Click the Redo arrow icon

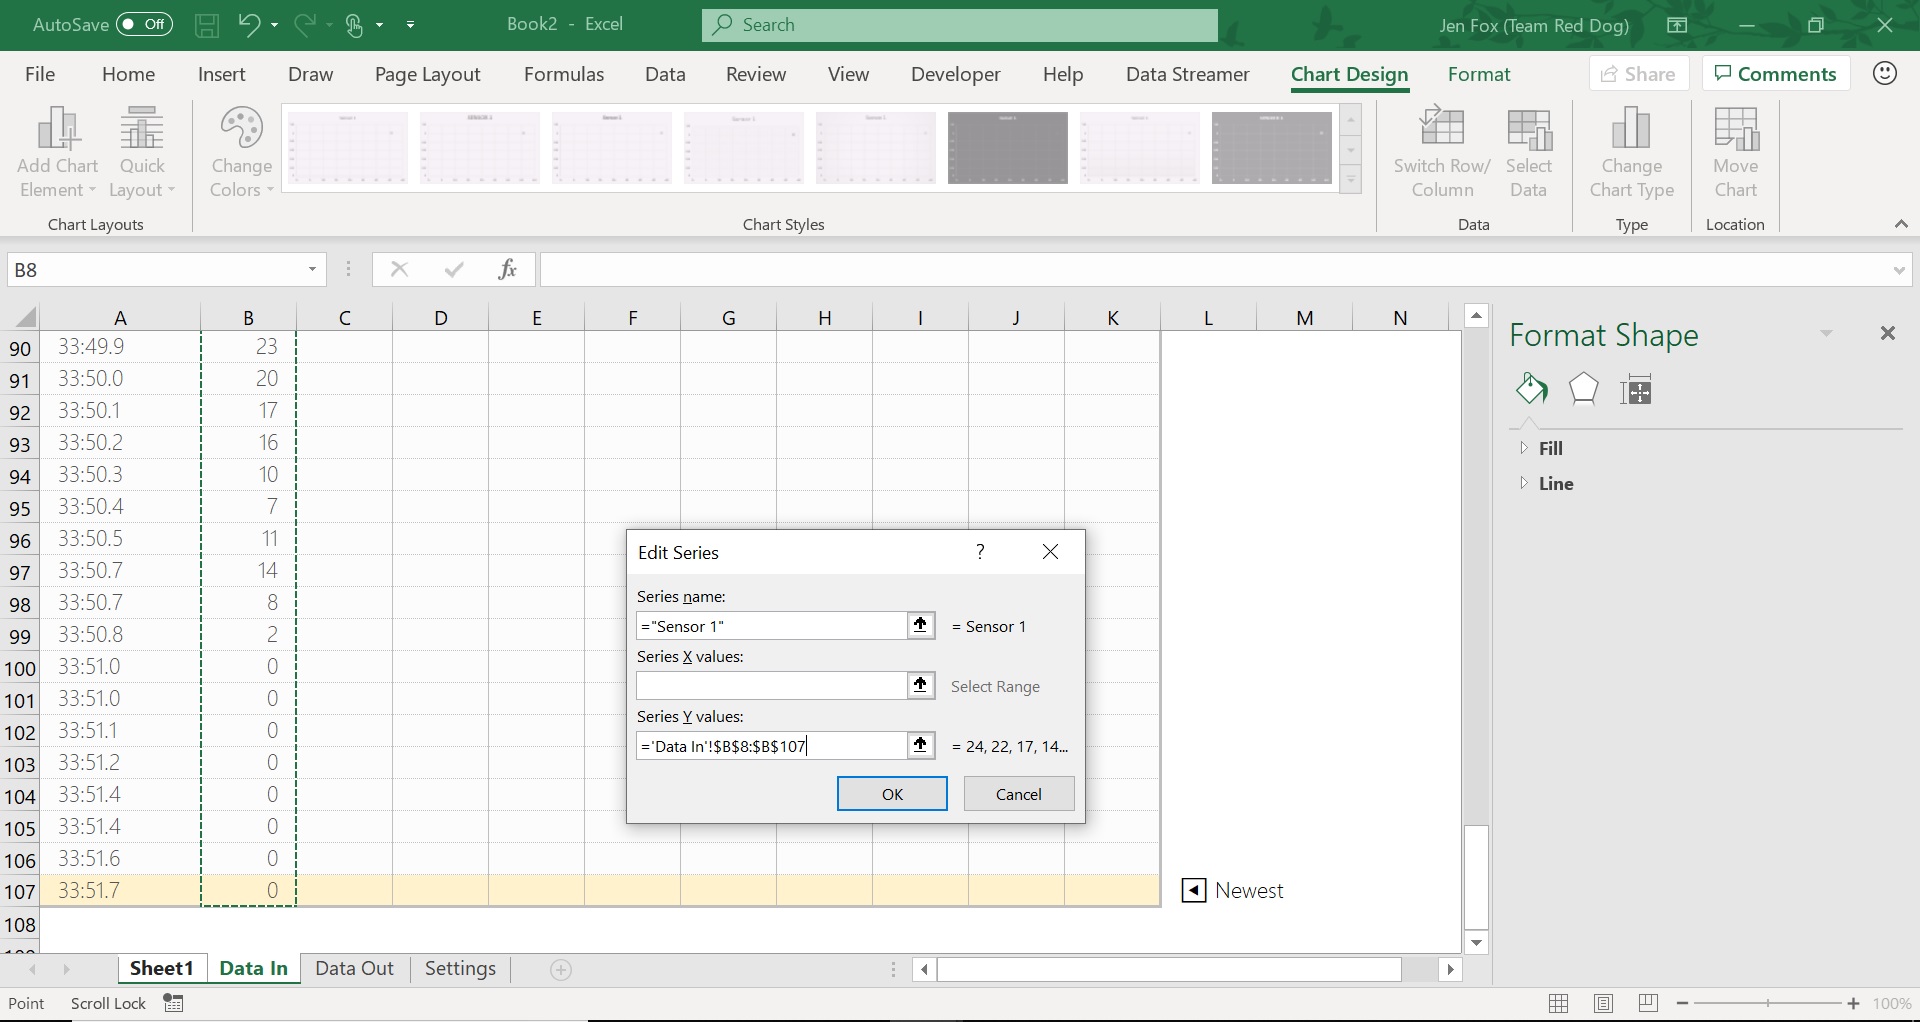tap(305, 25)
